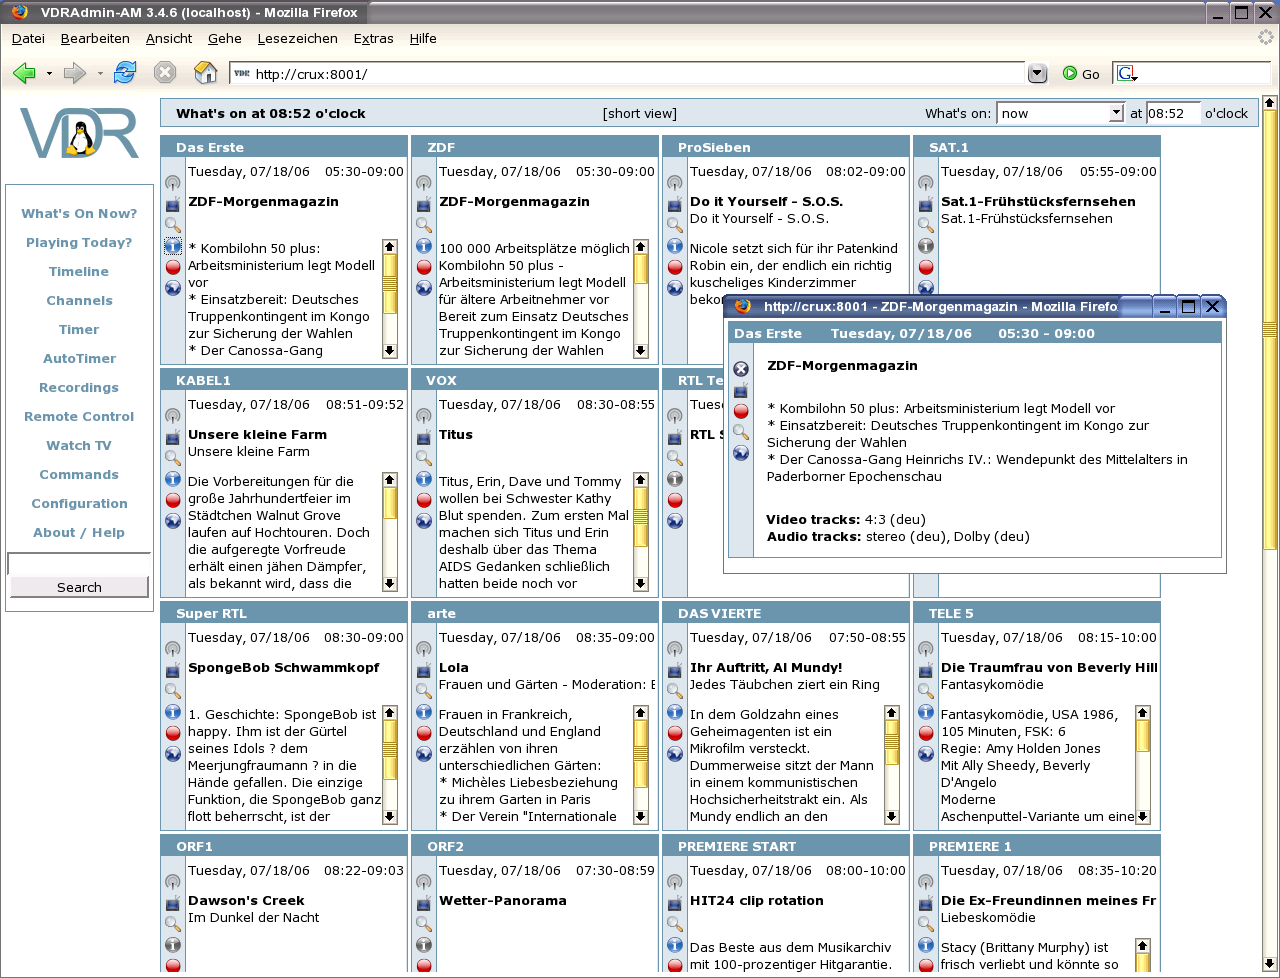
Task: Switch to the short view link
Action: pos(639,114)
